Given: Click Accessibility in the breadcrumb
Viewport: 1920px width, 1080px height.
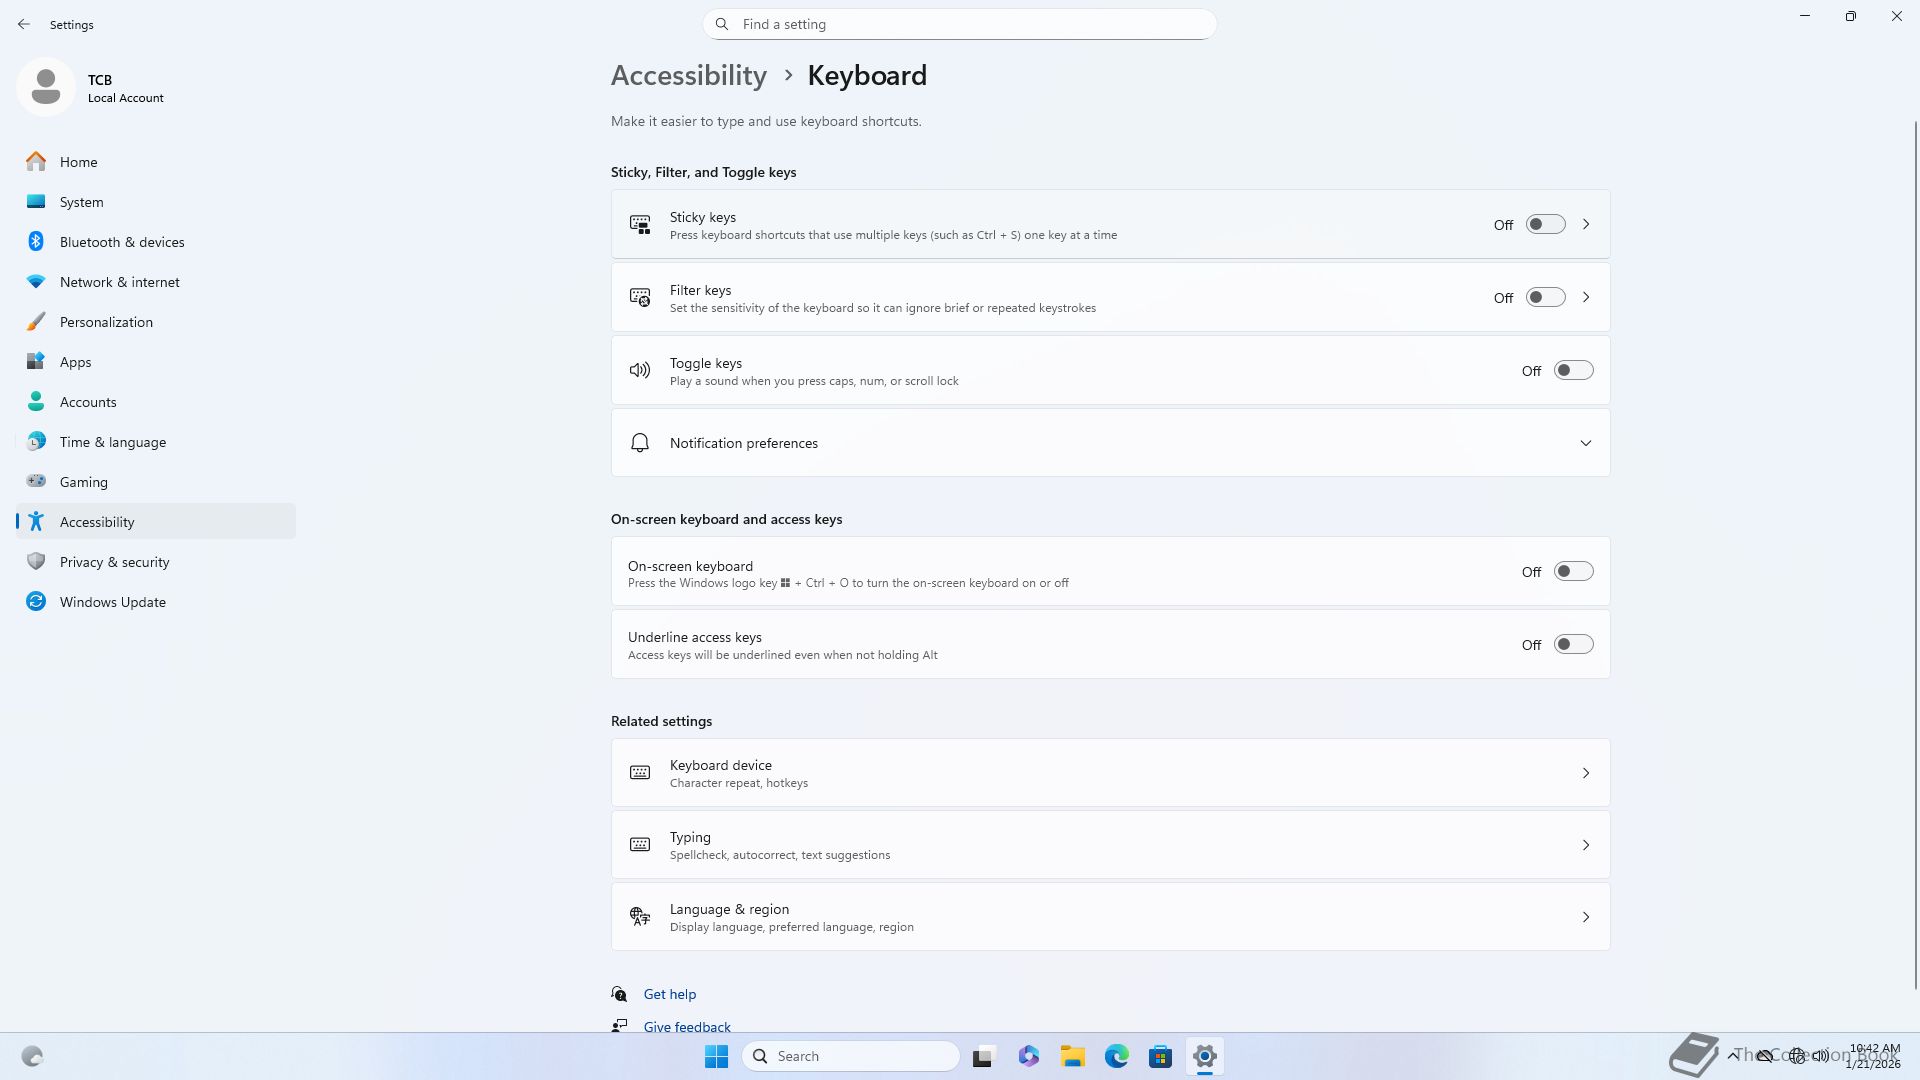Looking at the screenshot, I should [x=689, y=76].
